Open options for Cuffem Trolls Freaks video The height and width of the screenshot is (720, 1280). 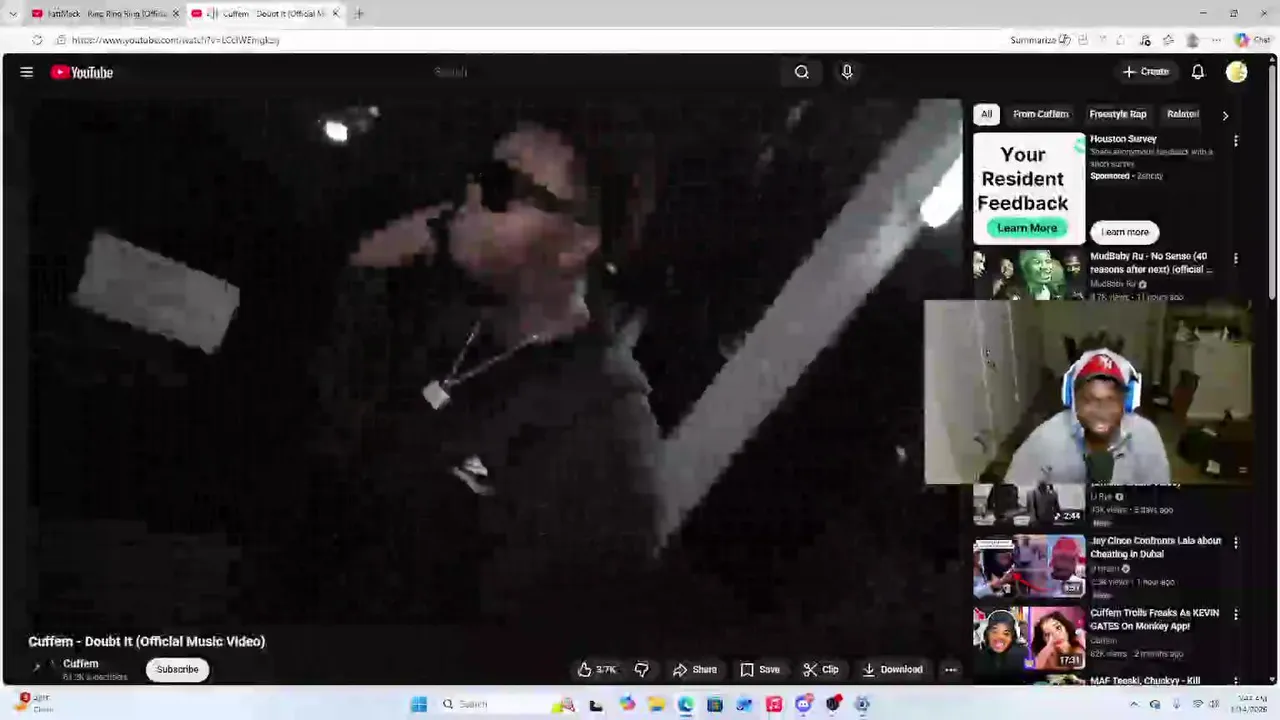coord(1236,614)
